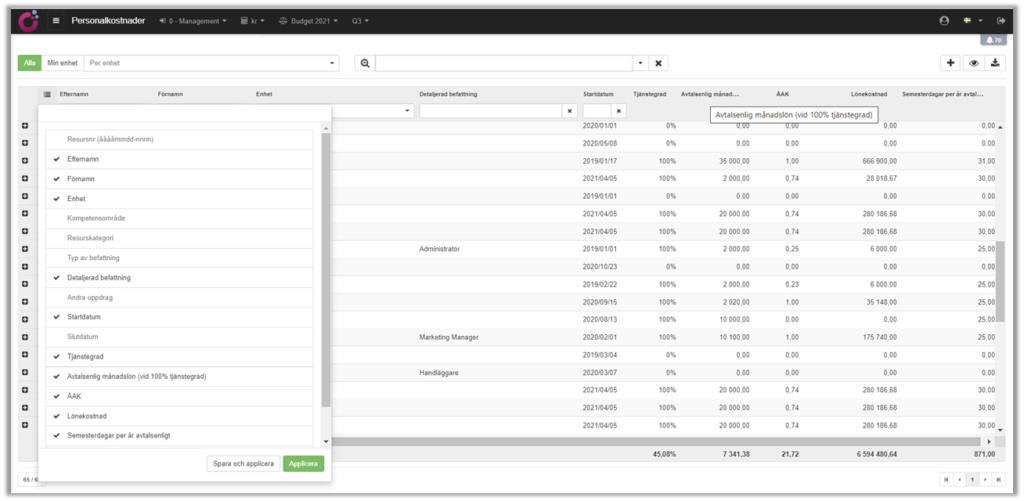This screenshot has width=1024, height=501.
Task: Go to the first page icon
Action: [x=945, y=479]
